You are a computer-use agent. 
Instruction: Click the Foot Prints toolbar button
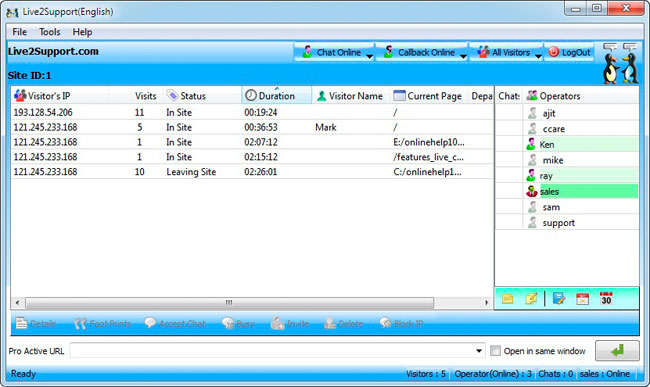point(102,324)
